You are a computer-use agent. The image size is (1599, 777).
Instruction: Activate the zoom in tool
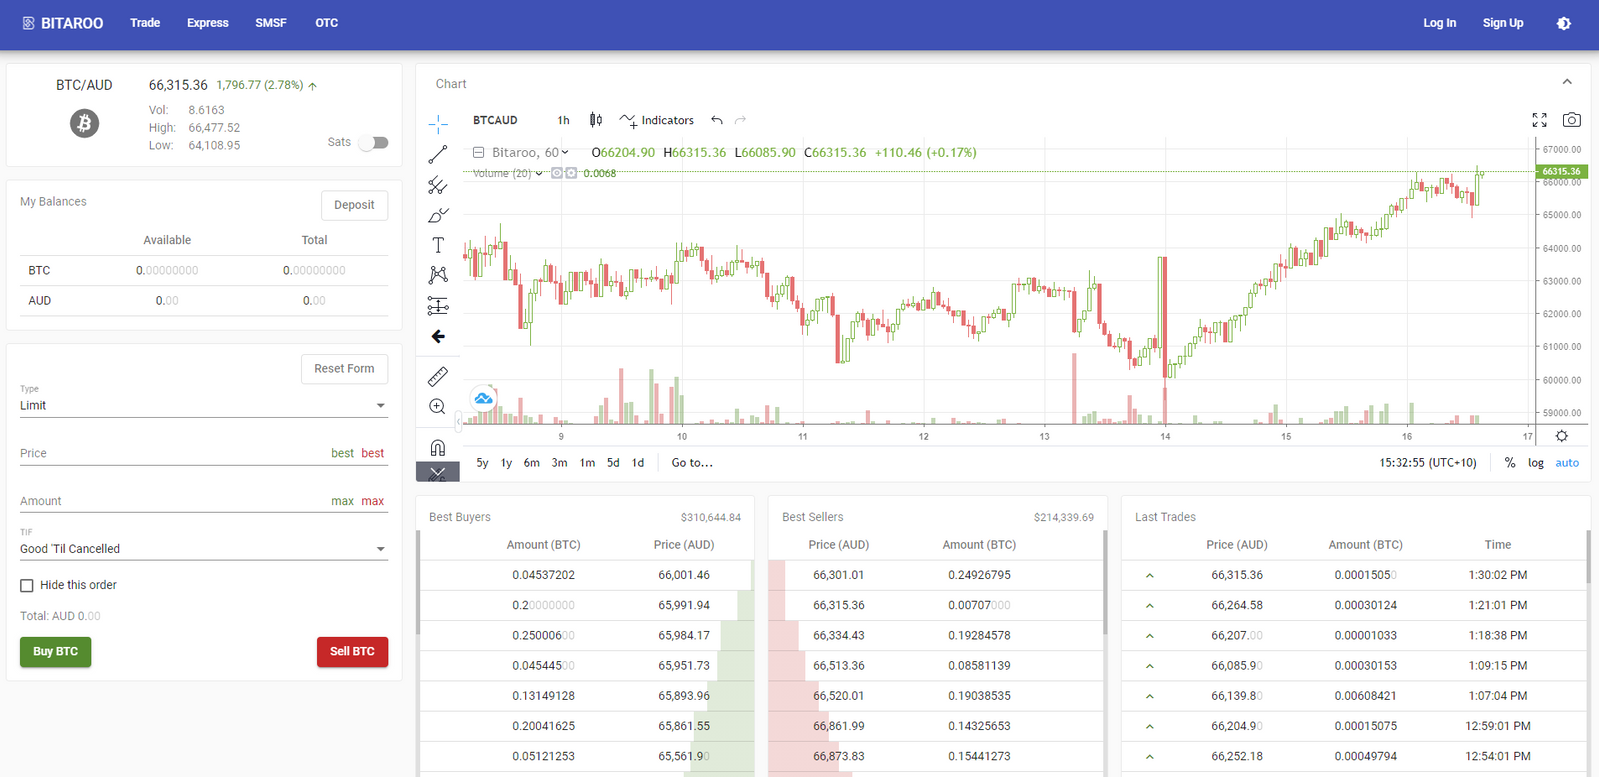(x=438, y=406)
